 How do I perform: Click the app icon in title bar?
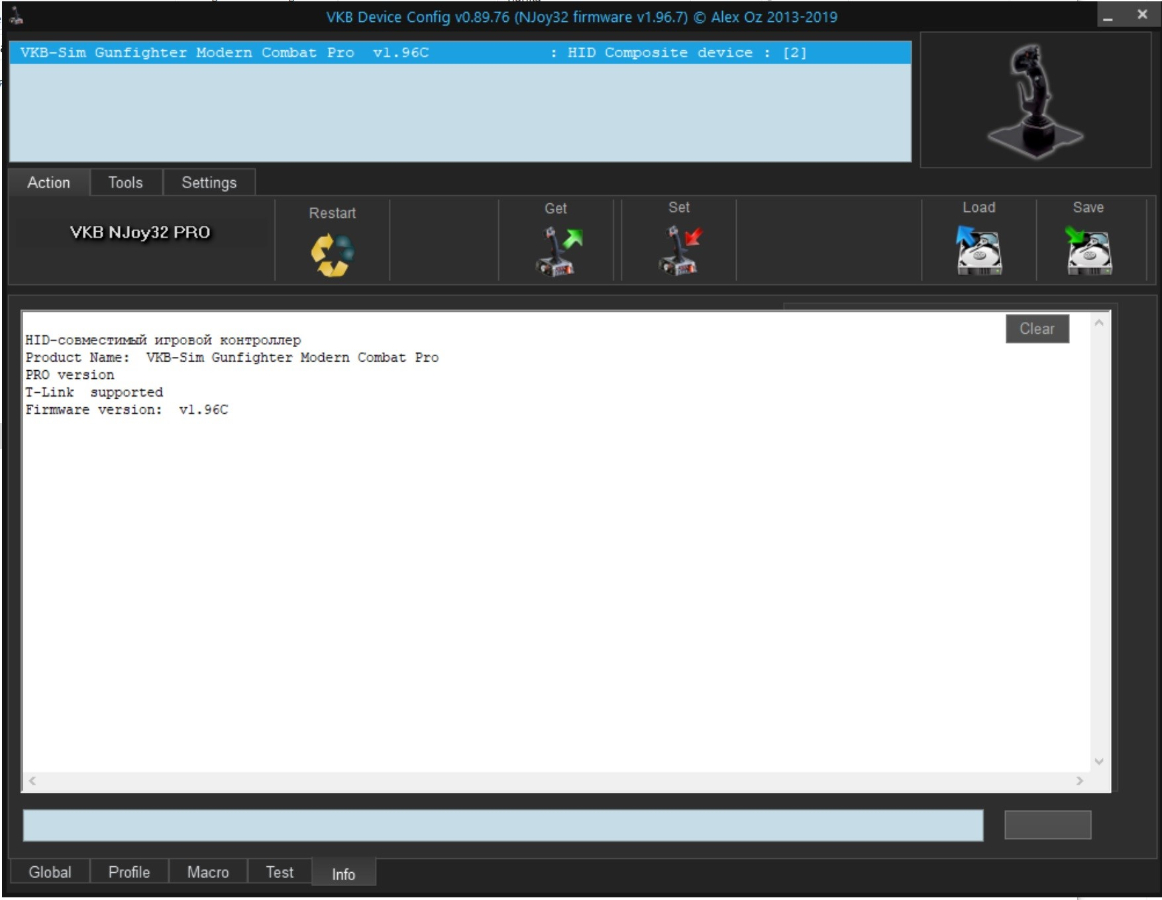coord(16,16)
